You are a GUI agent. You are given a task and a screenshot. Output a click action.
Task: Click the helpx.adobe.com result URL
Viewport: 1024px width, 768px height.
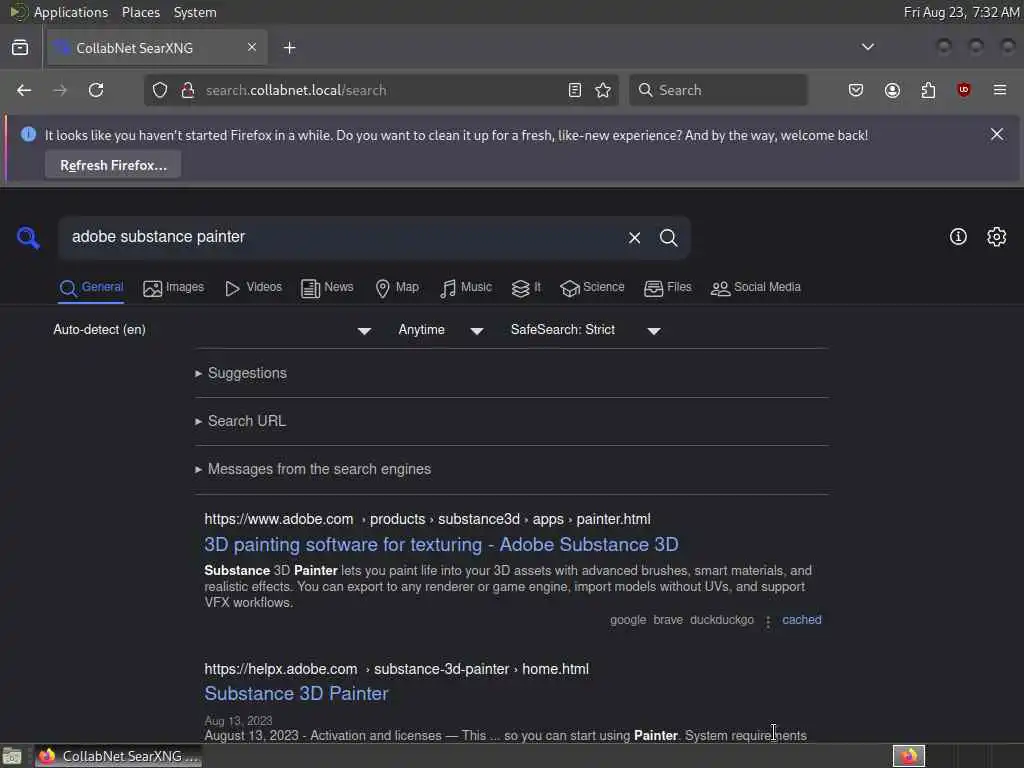click(396, 669)
